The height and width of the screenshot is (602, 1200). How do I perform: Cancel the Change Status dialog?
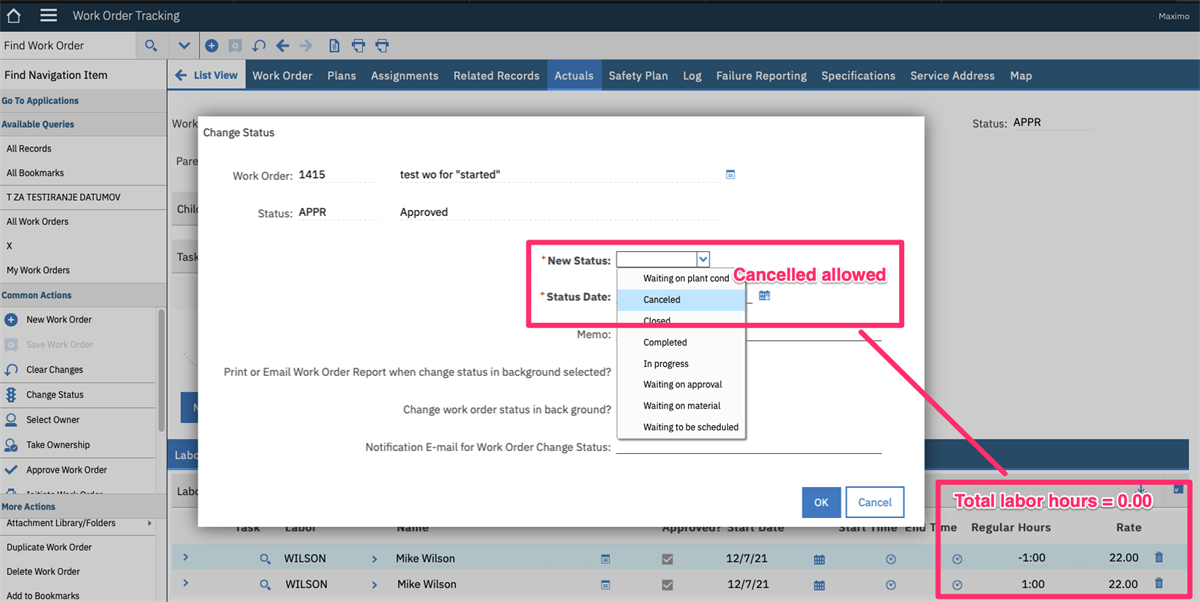875,503
